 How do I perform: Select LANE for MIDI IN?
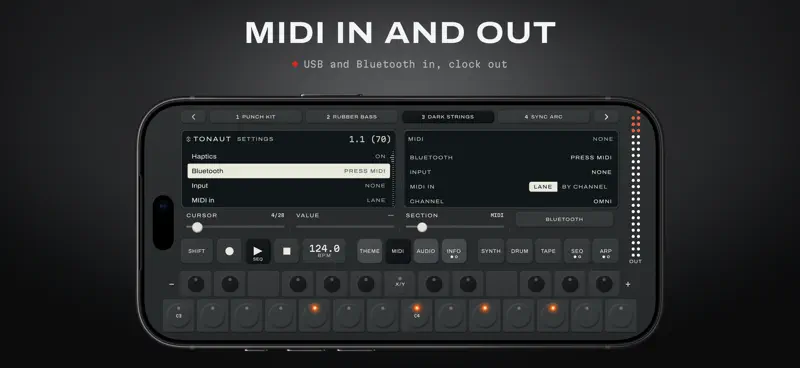[543, 187]
